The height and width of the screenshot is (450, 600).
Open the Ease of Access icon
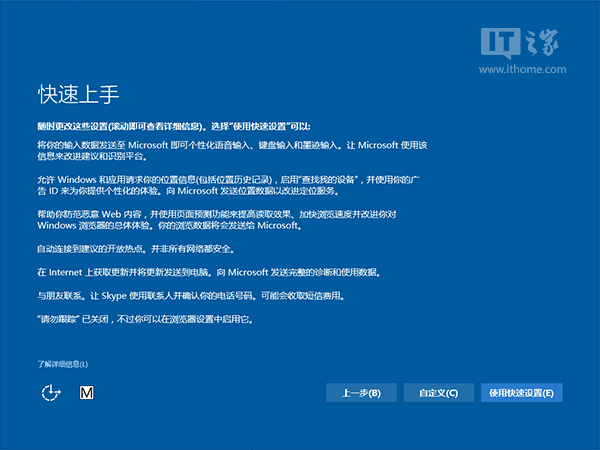click(x=51, y=393)
